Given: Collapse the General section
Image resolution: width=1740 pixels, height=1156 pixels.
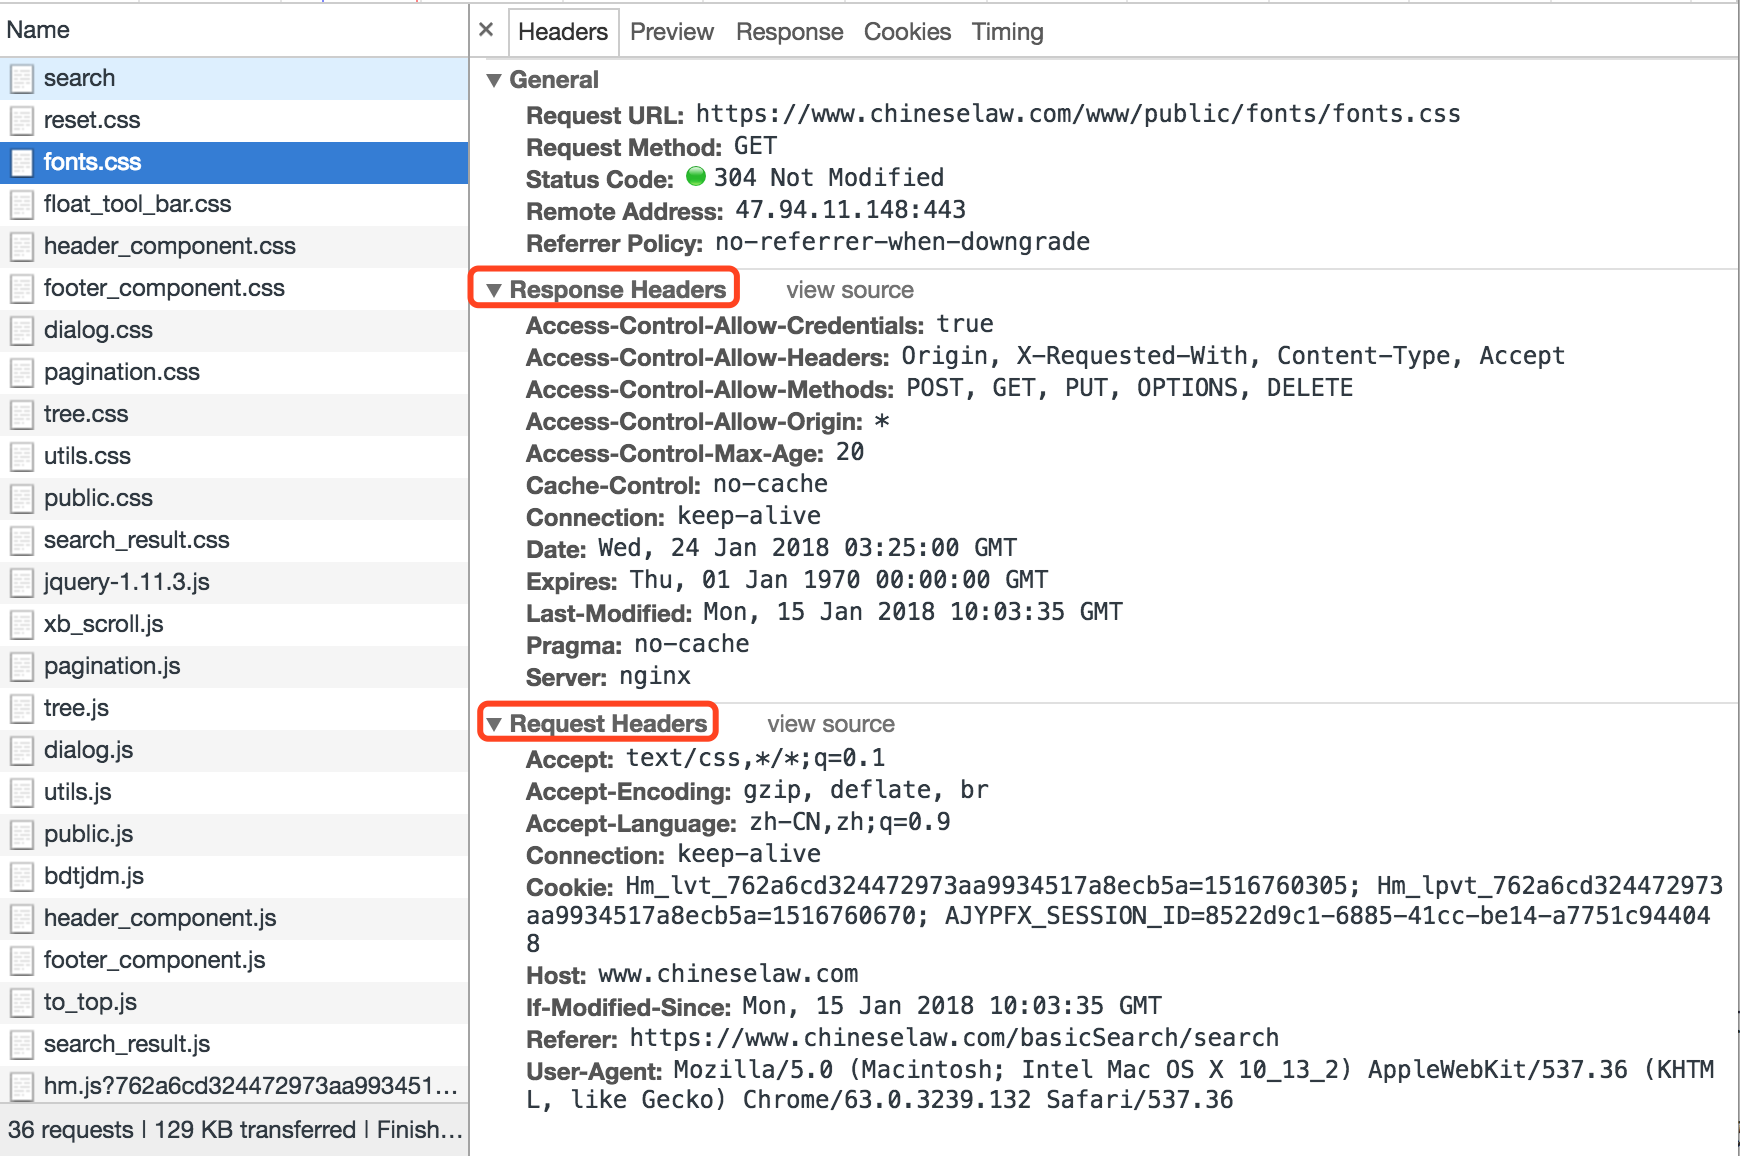Looking at the screenshot, I should (x=494, y=80).
